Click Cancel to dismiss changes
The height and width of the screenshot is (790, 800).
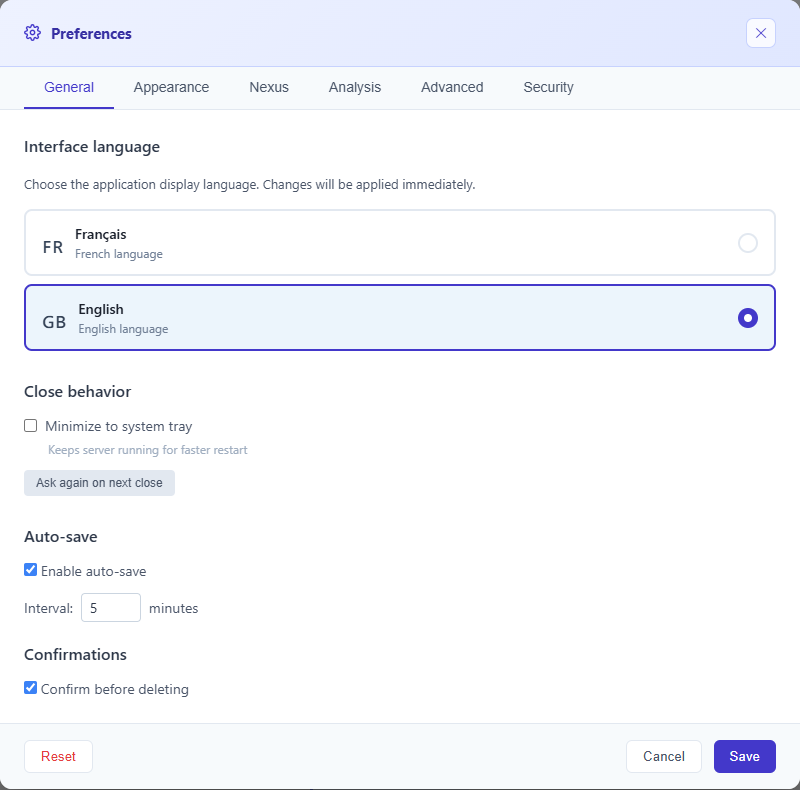664,756
